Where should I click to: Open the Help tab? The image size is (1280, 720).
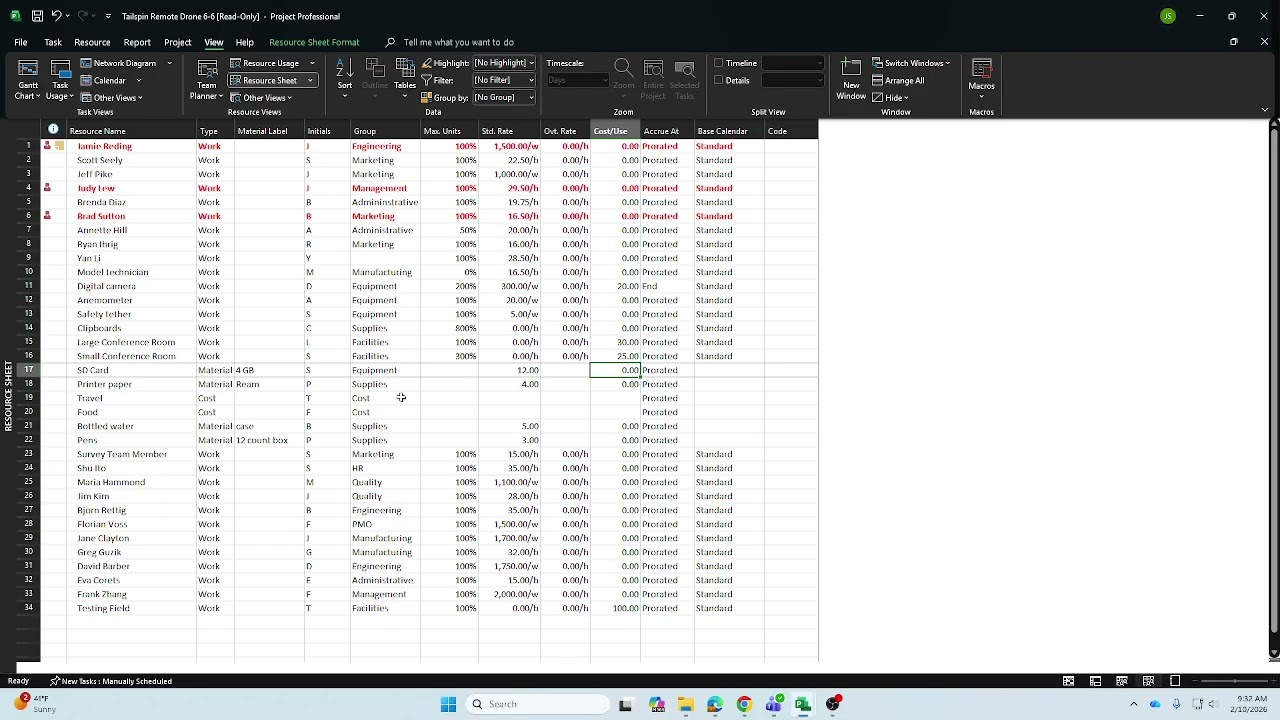coord(244,42)
